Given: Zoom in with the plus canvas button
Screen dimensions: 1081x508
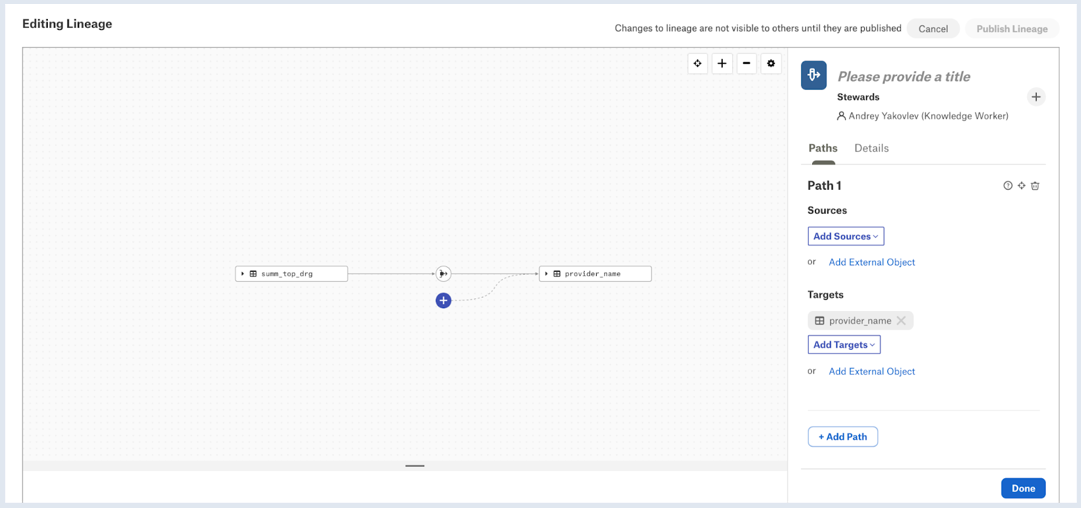Looking at the screenshot, I should 722,63.
